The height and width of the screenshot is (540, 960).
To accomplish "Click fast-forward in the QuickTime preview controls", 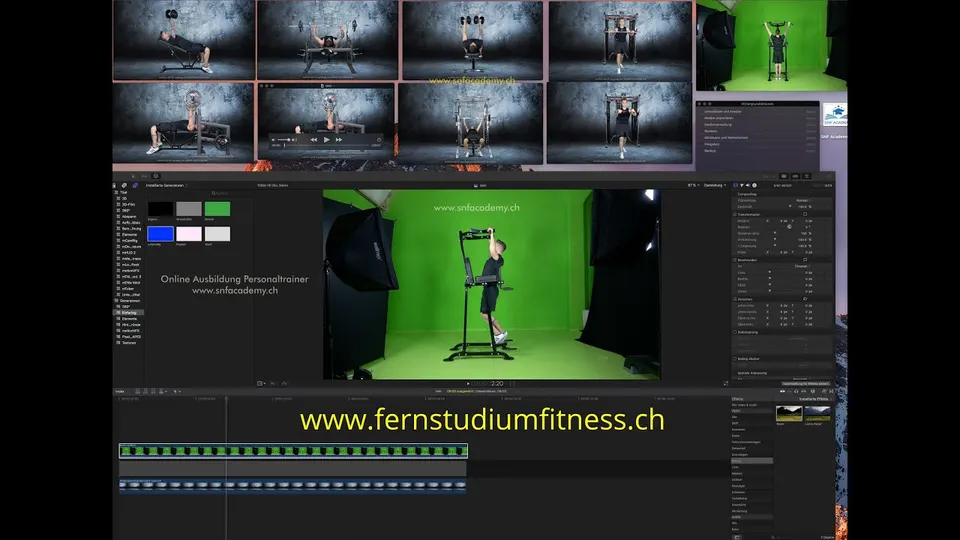I will coord(339,140).
